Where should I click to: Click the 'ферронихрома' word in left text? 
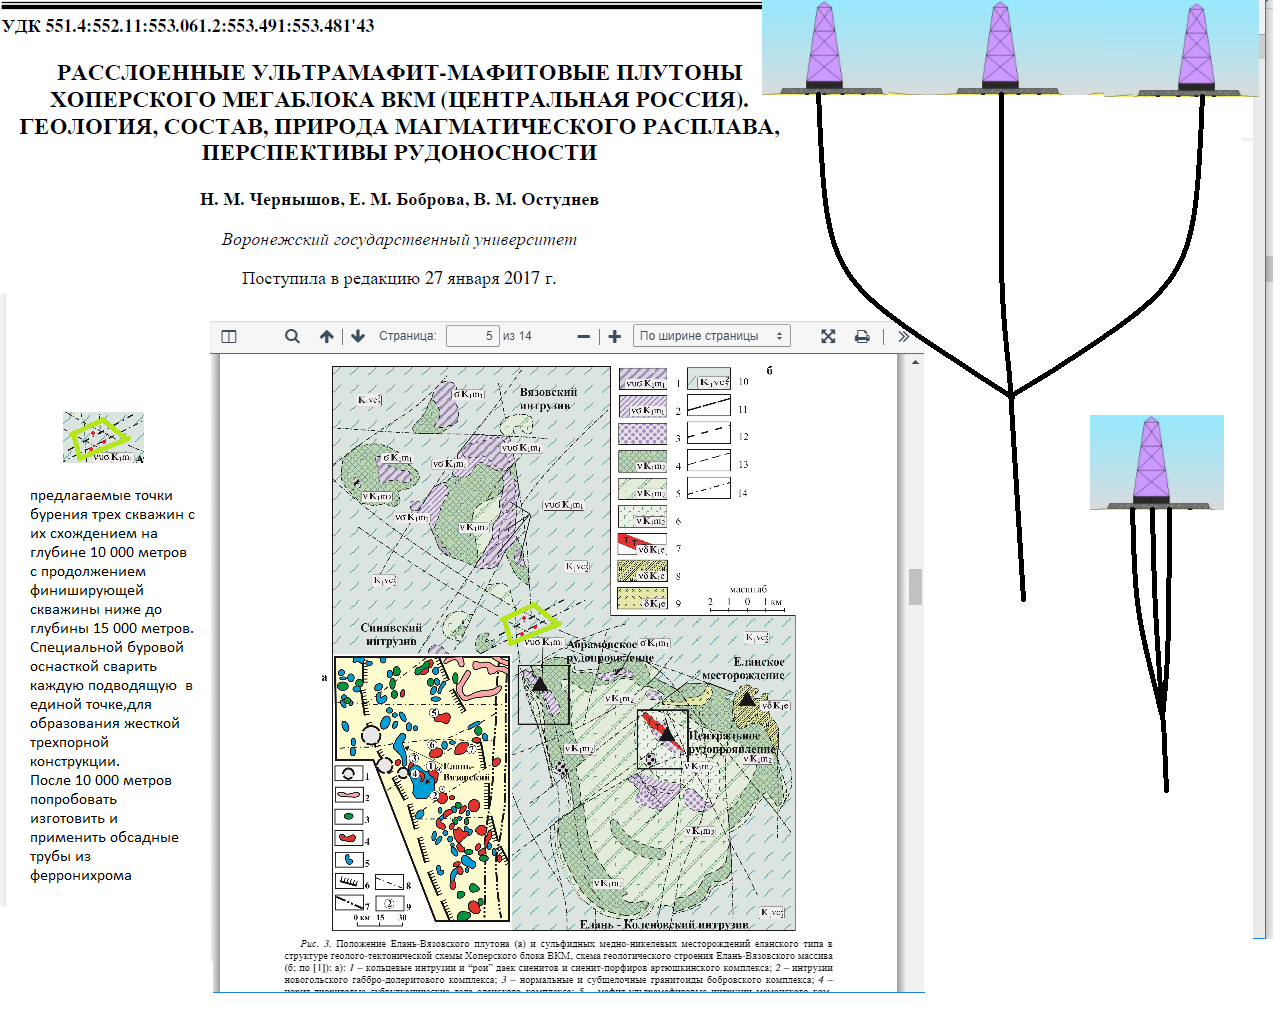tap(81, 875)
